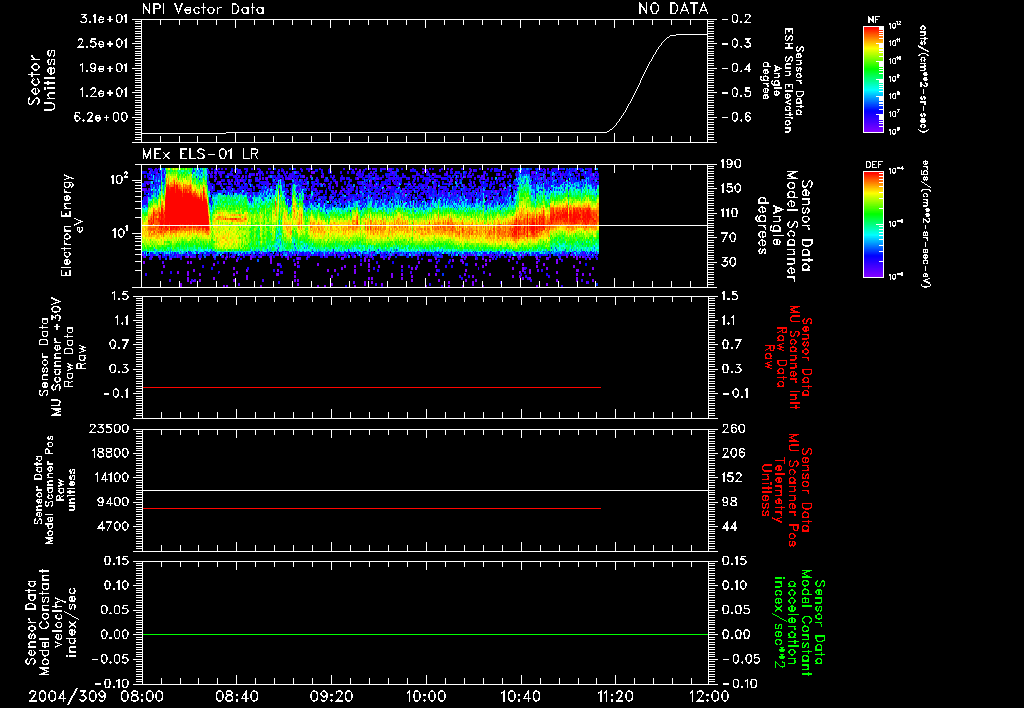Click the '08:00' time axis label

tap(143, 696)
